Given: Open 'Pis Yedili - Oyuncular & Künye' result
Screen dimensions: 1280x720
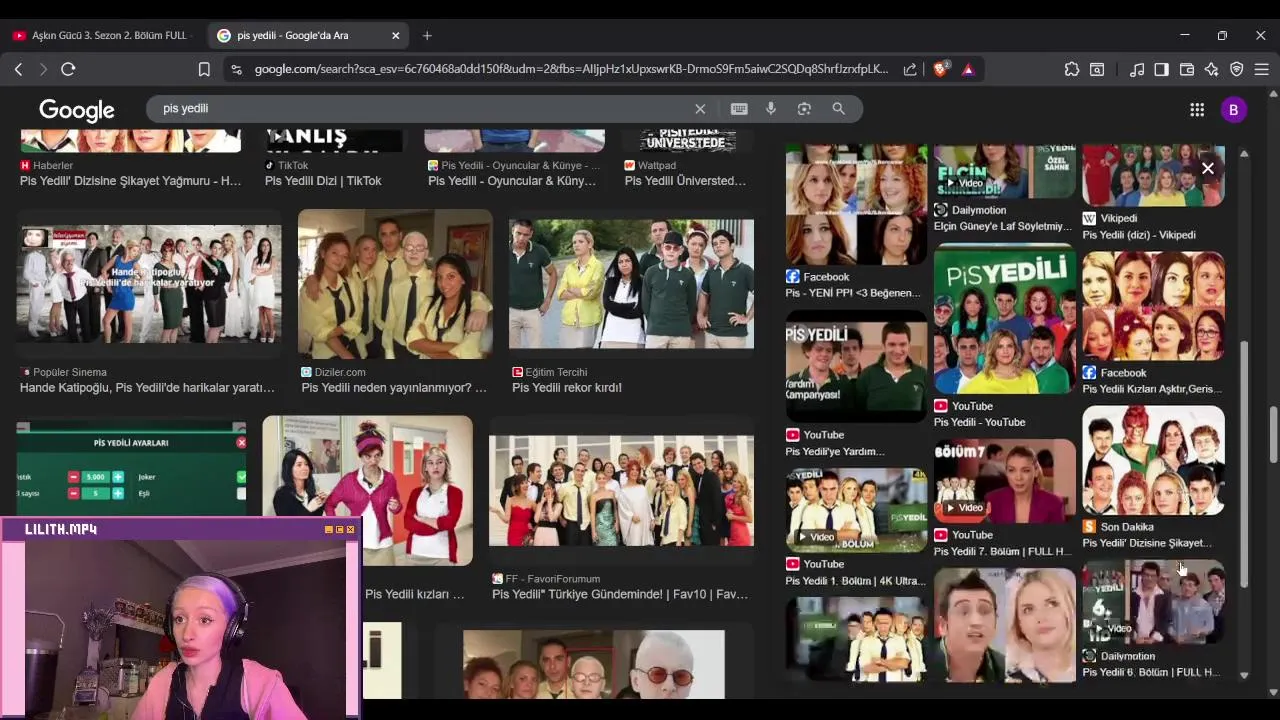Looking at the screenshot, I should point(512,181).
